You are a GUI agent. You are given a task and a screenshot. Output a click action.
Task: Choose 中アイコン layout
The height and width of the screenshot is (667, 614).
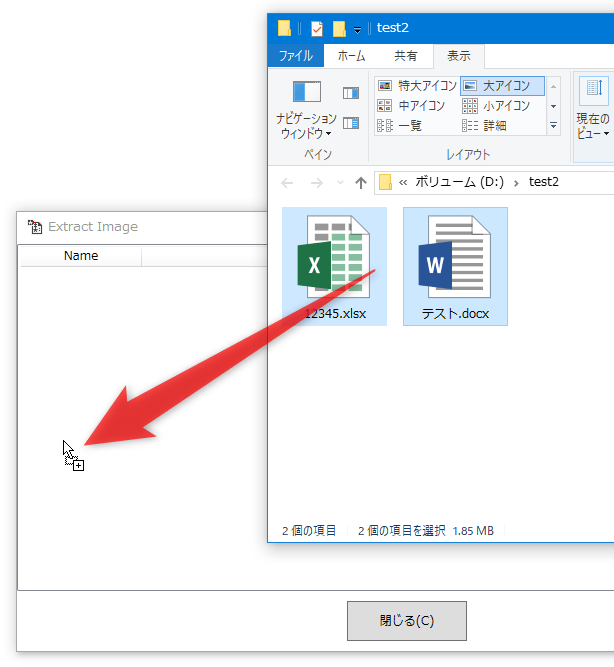coord(411,105)
